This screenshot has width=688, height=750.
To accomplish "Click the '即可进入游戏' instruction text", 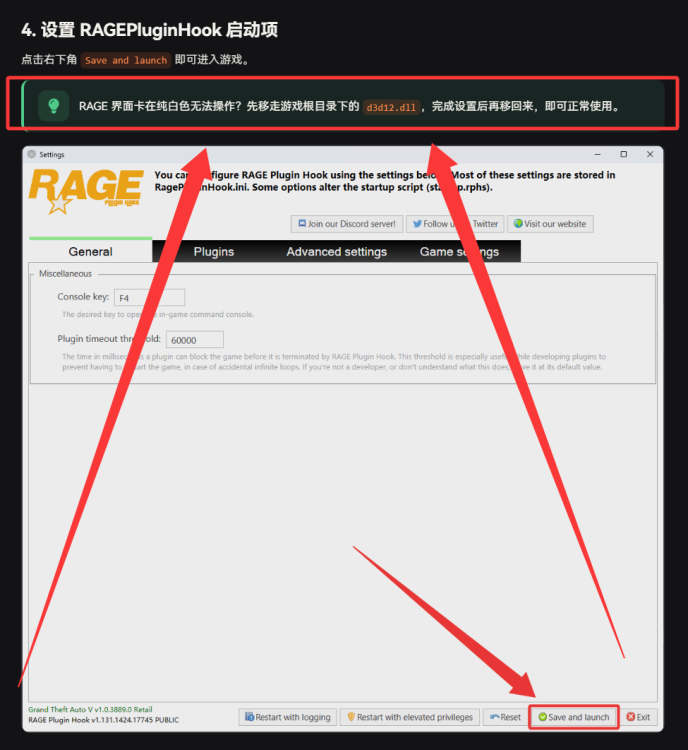I will click(x=211, y=59).
